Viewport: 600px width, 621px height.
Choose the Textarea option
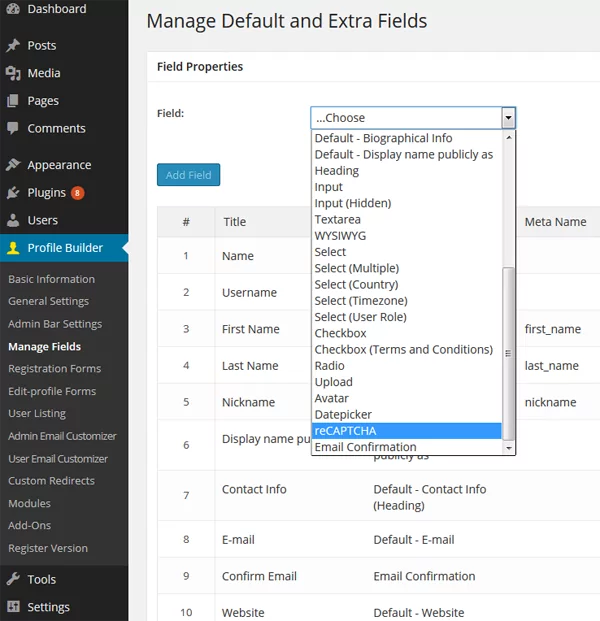click(x=407, y=219)
